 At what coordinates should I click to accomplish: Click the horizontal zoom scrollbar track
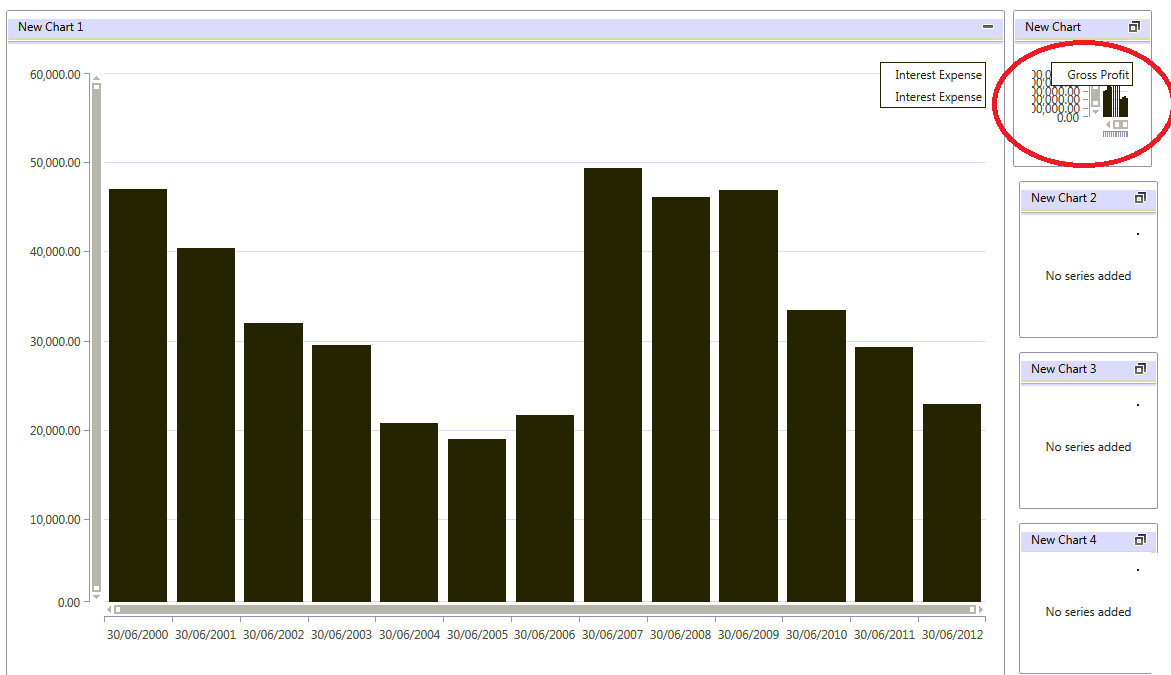click(x=544, y=610)
